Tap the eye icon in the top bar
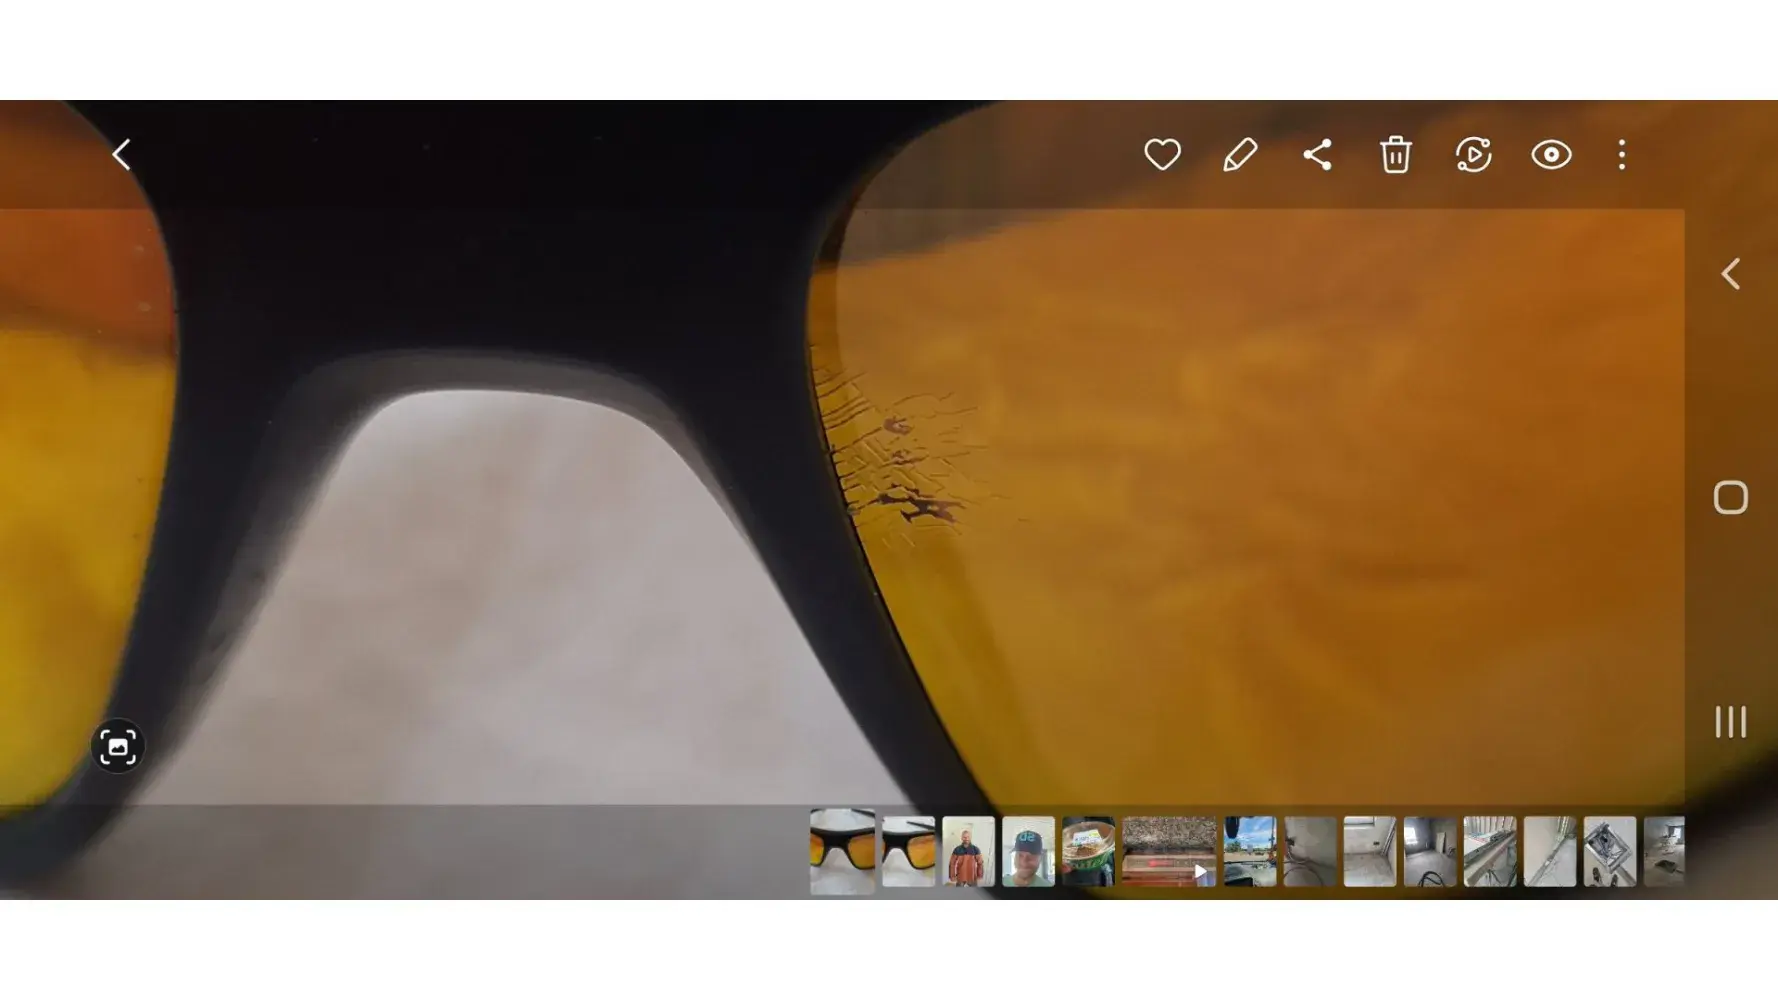Screen dimensions: 1778x1000 click(x=1551, y=155)
